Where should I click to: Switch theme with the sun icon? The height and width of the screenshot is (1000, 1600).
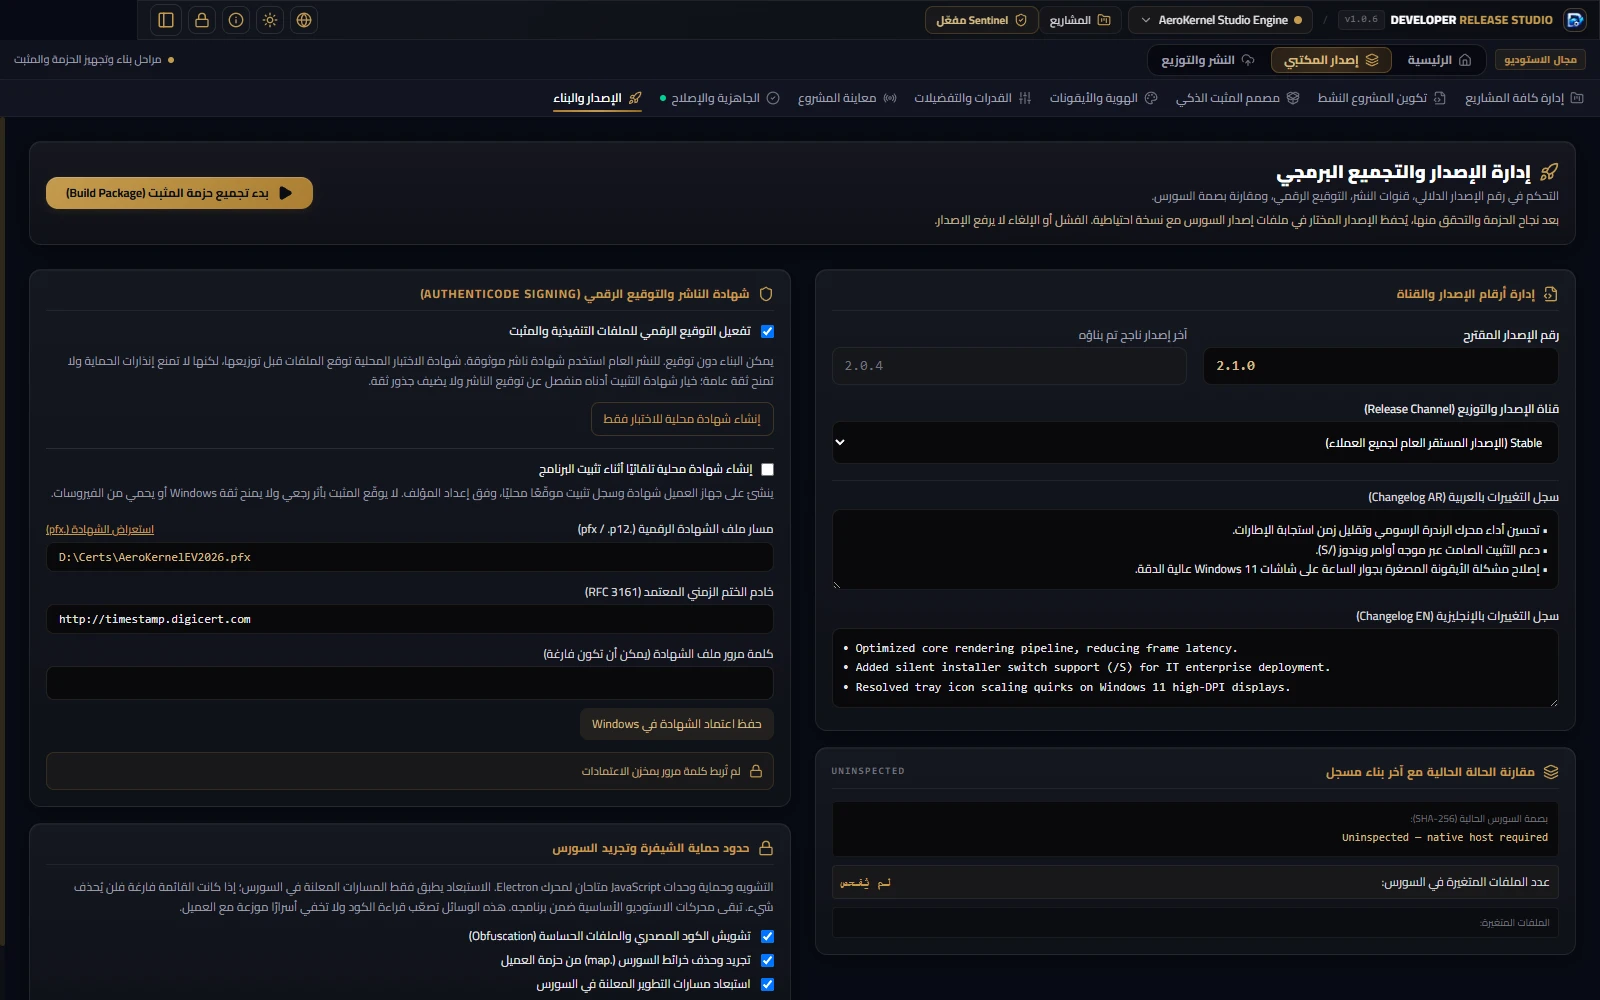click(x=270, y=20)
